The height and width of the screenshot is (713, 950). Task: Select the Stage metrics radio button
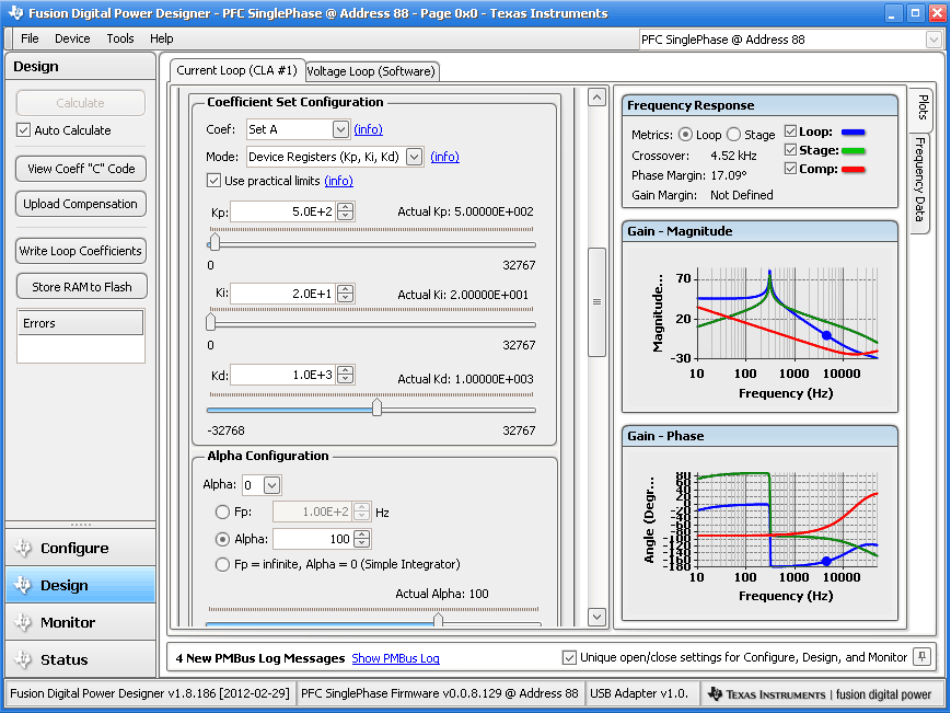pos(733,134)
